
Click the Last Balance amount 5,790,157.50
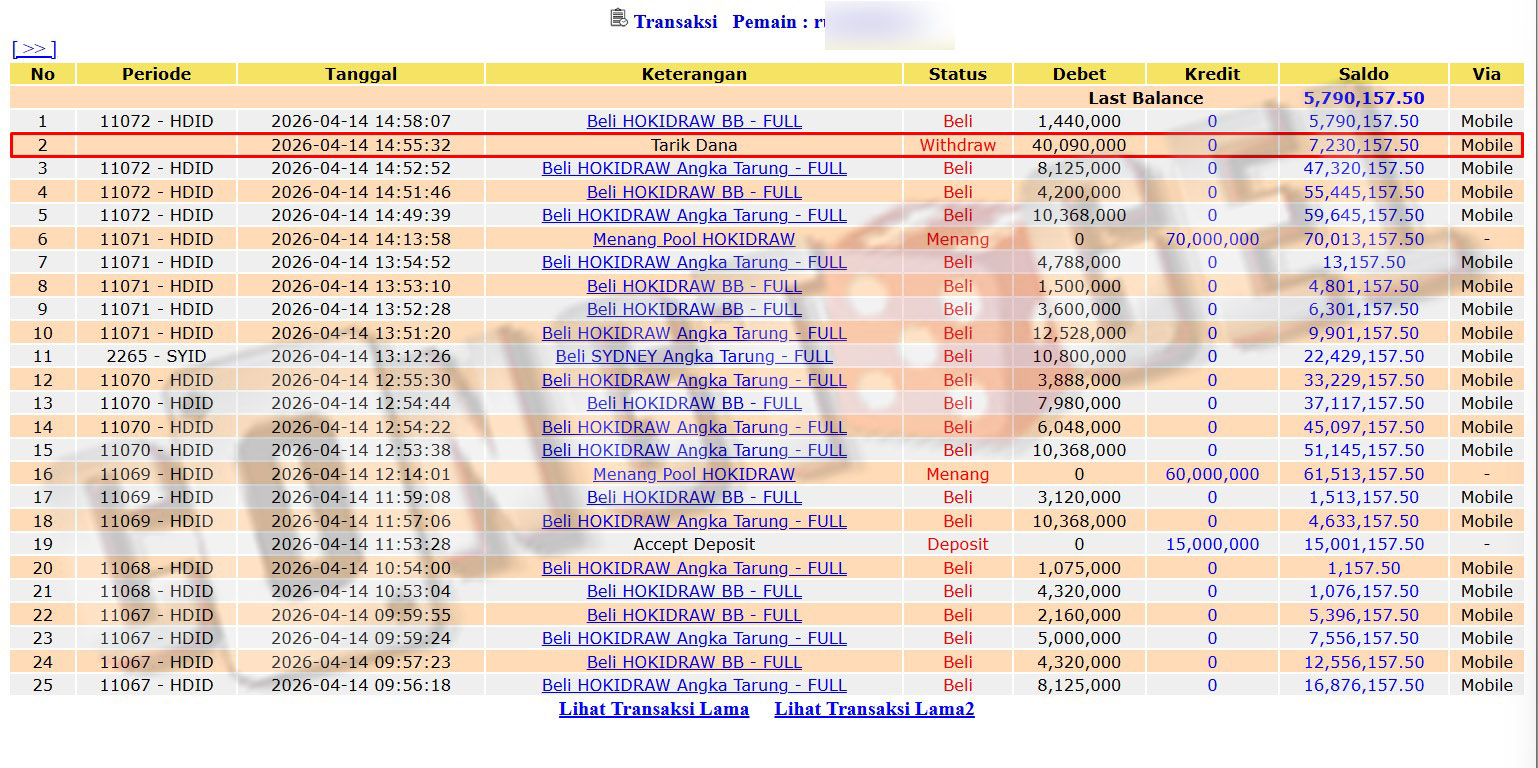click(1363, 98)
